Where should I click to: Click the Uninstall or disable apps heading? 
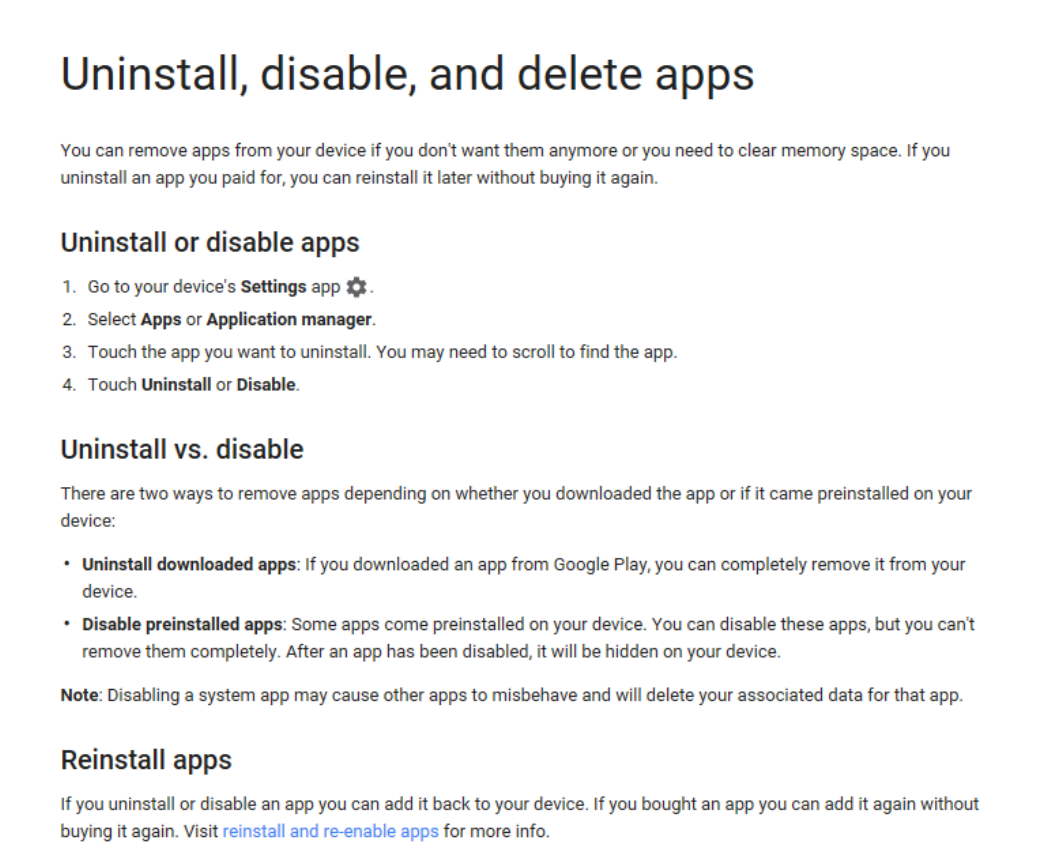click(x=210, y=243)
